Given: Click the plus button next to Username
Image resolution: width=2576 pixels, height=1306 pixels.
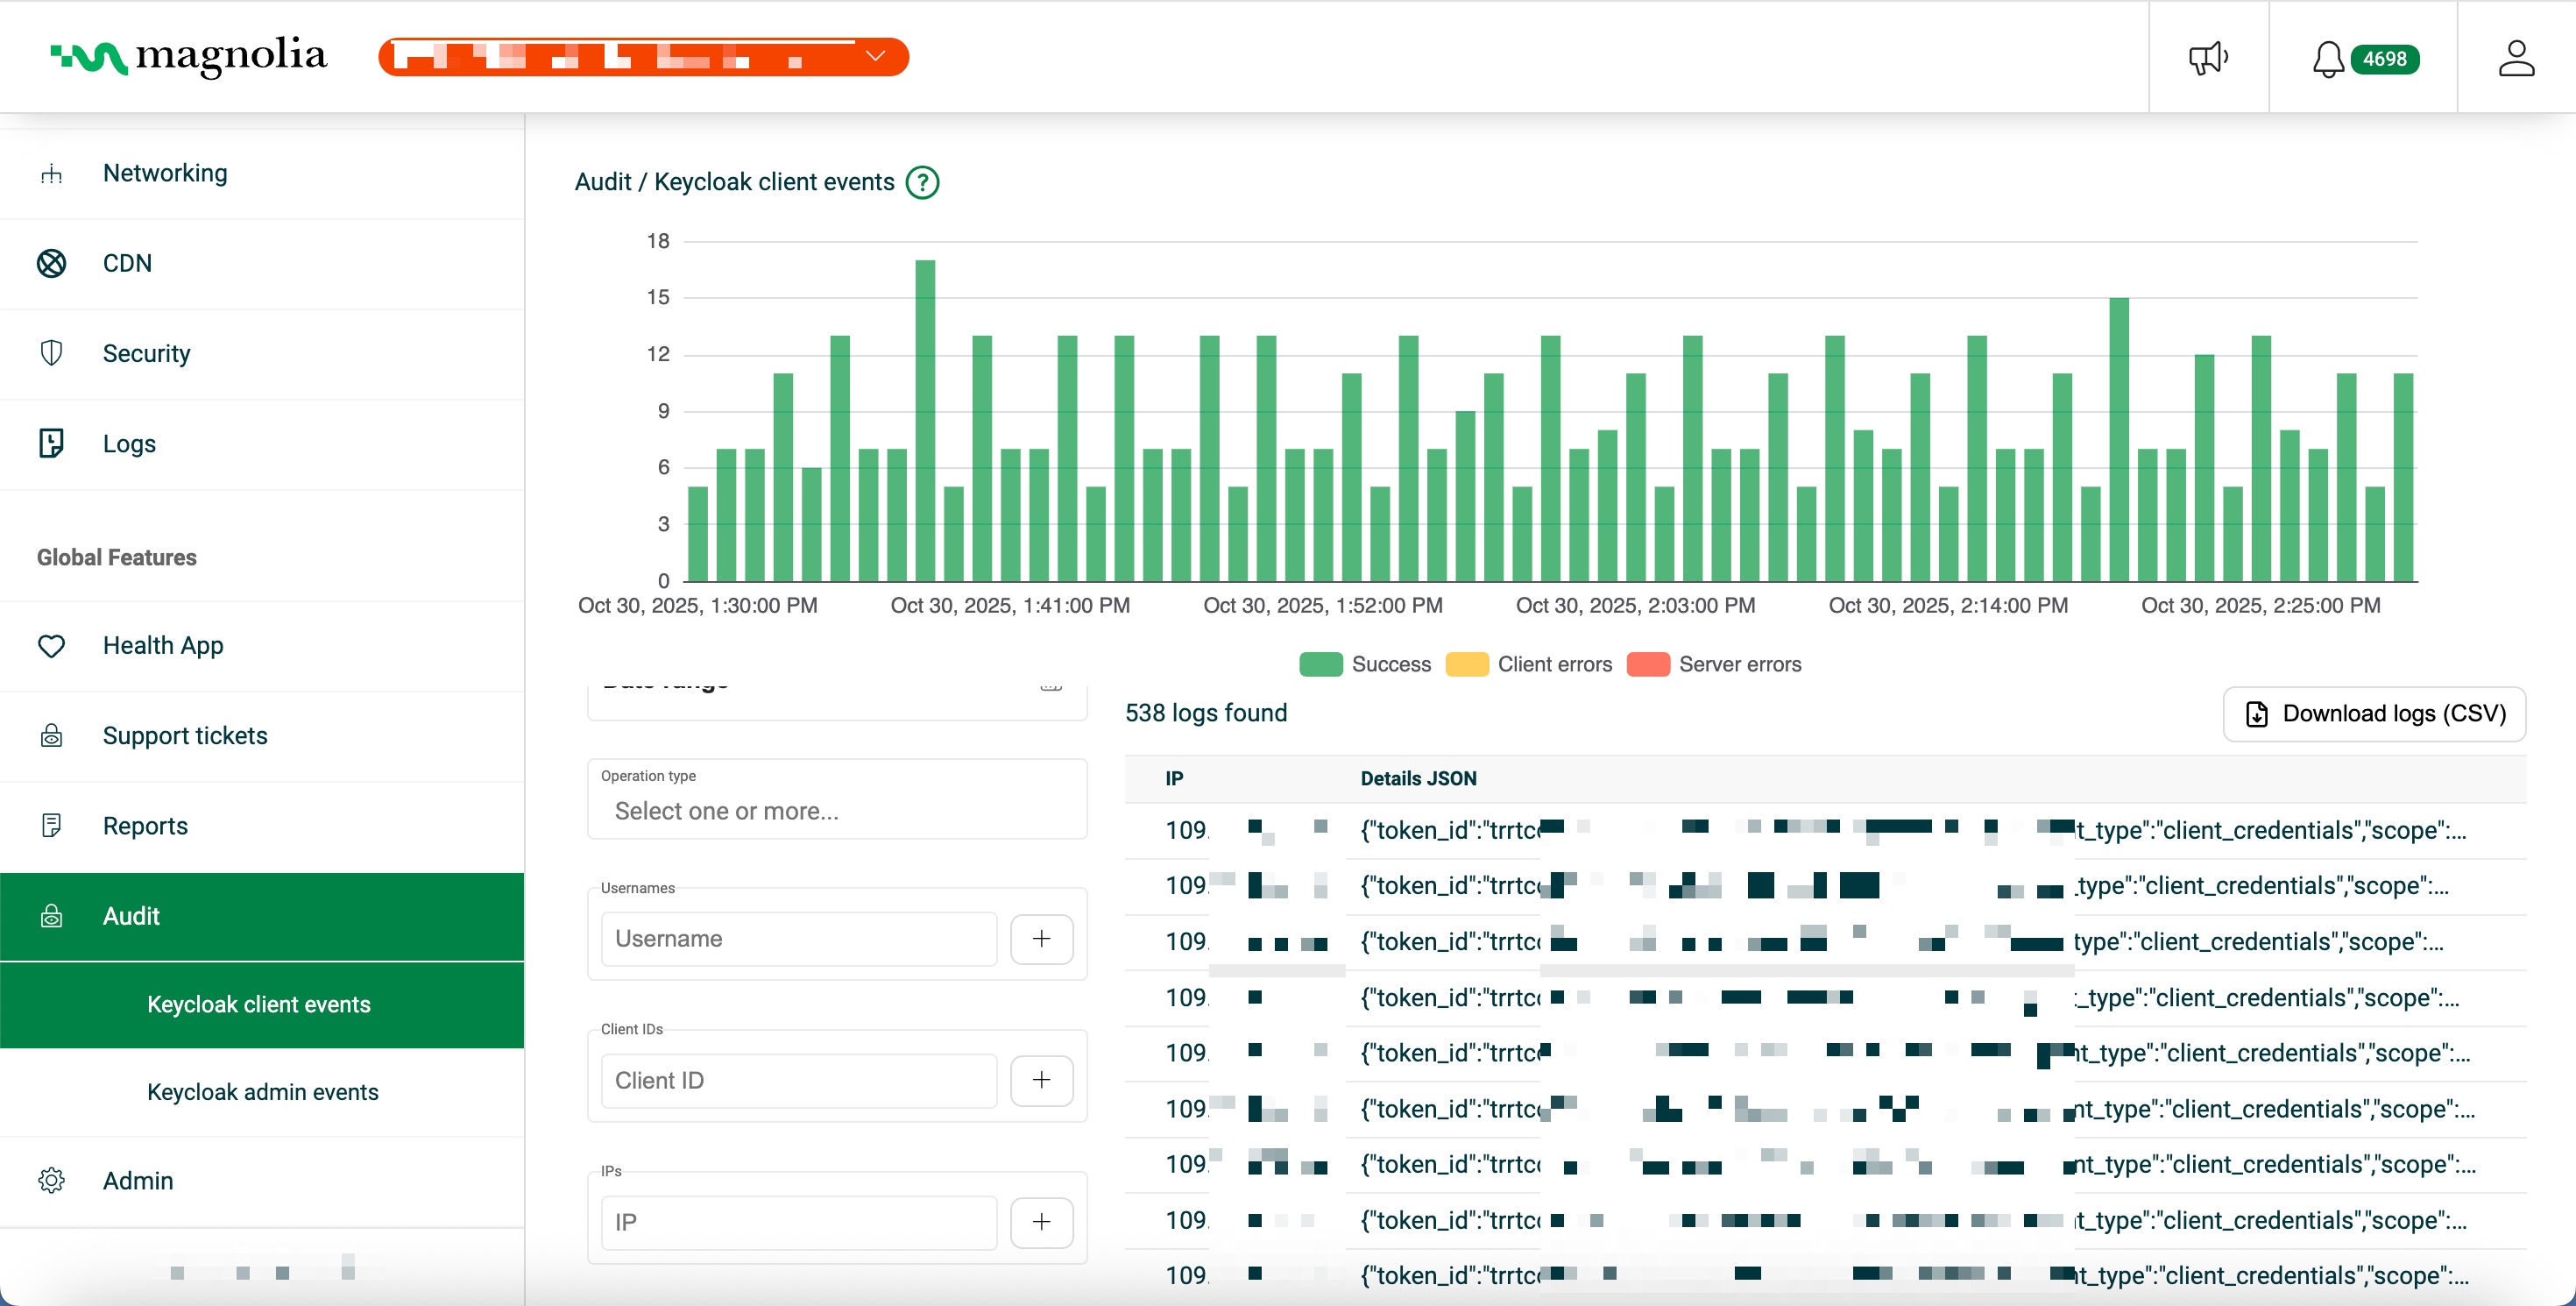Looking at the screenshot, I should pos(1042,938).
